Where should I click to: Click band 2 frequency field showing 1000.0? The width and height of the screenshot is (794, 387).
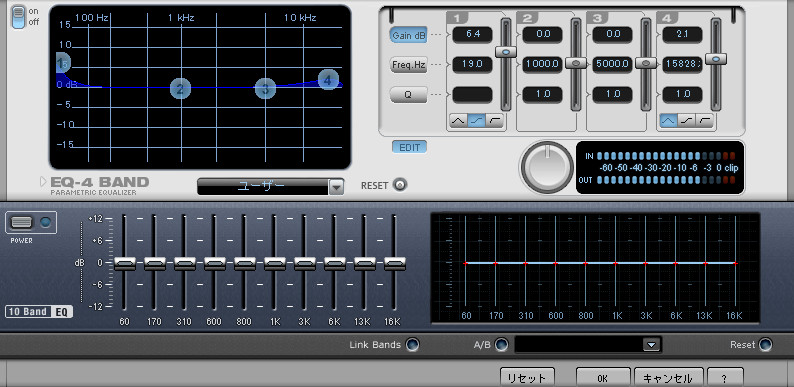point(542,64)
